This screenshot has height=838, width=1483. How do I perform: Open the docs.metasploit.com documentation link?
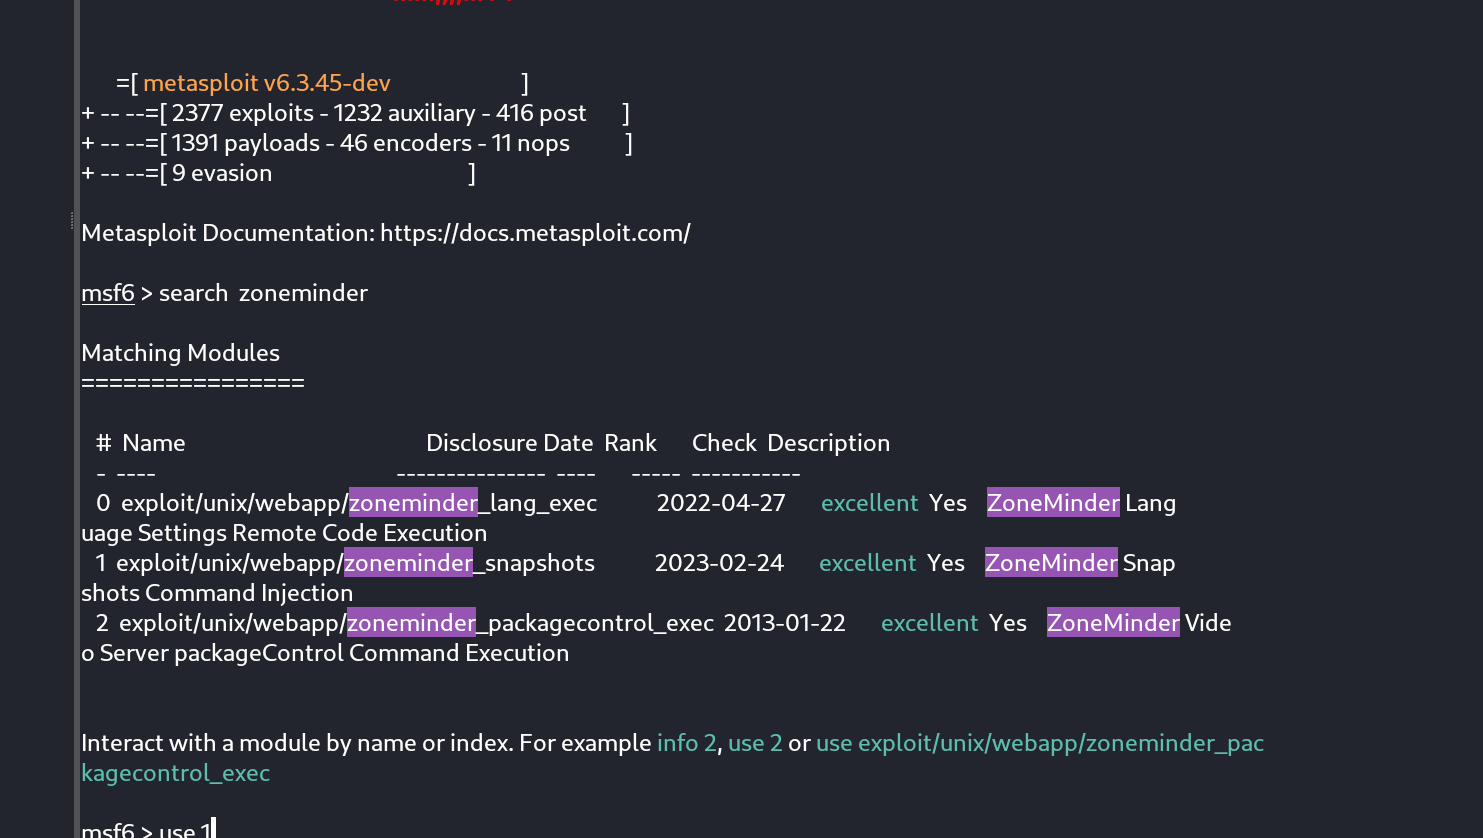coord(535,233)
